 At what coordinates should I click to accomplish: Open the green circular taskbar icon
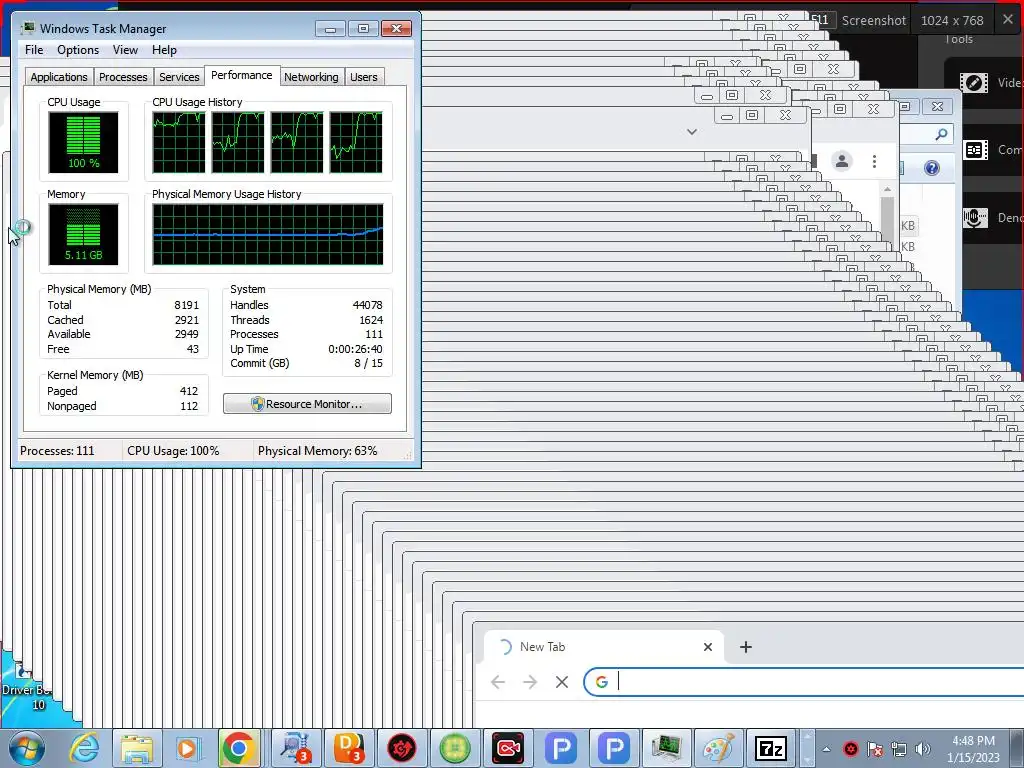pos(455,748)
